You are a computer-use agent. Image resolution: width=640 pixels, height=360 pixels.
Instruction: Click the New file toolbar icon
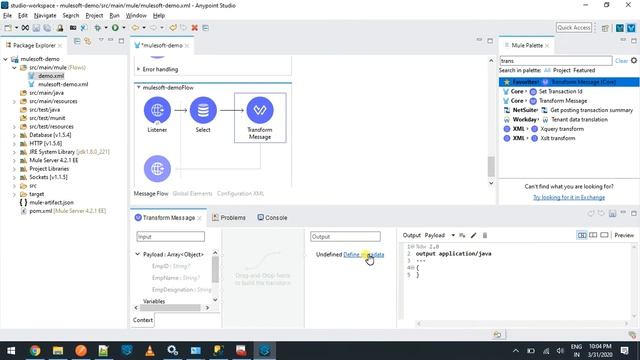(8, 28)
